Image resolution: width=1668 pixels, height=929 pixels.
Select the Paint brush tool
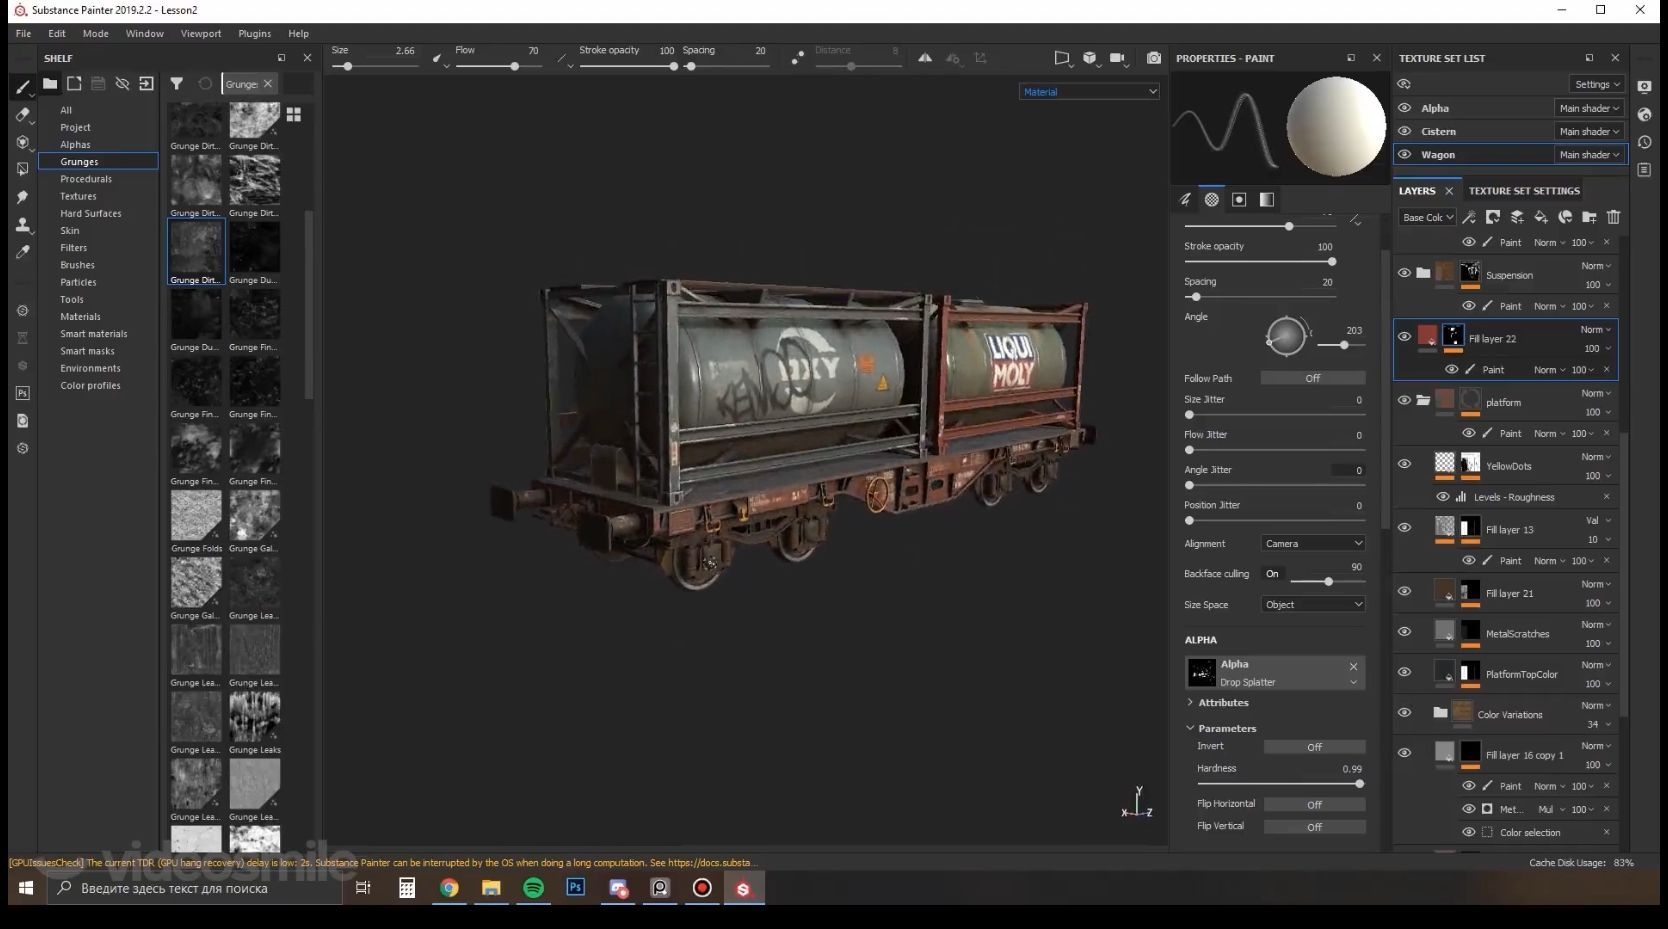click(x=23, y=88)
